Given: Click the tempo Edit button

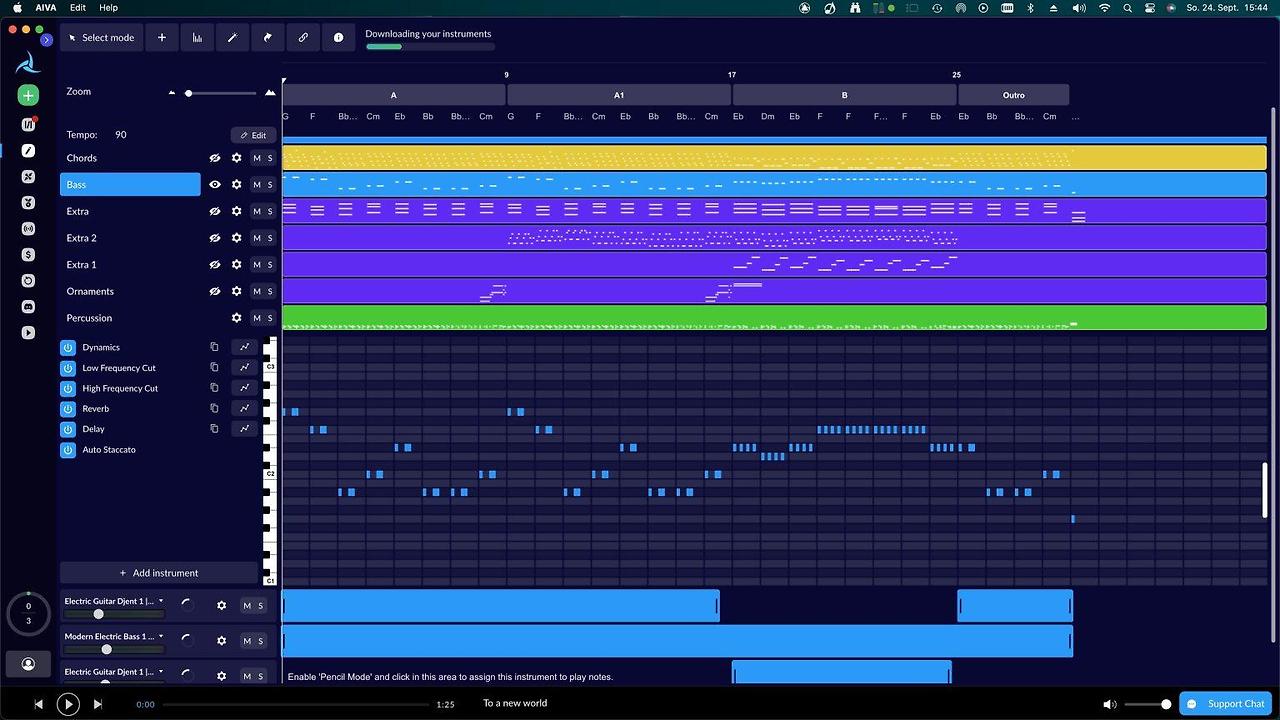Looking at the screenshot, I should coord(254,135).
